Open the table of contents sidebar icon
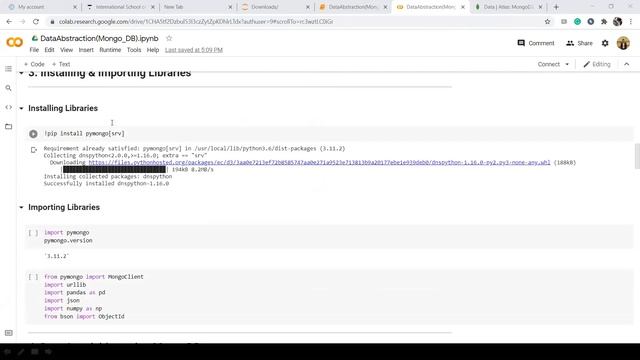The width and height of the screenshot is (640, 360). coord(8,69)
